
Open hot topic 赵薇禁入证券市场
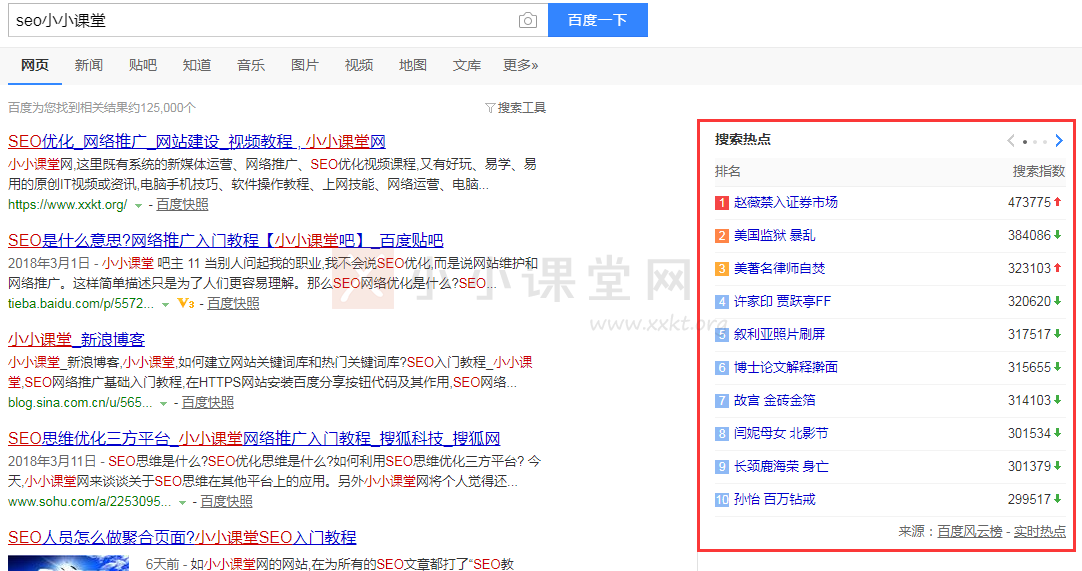pyautogui.click(x=786, y=202)
